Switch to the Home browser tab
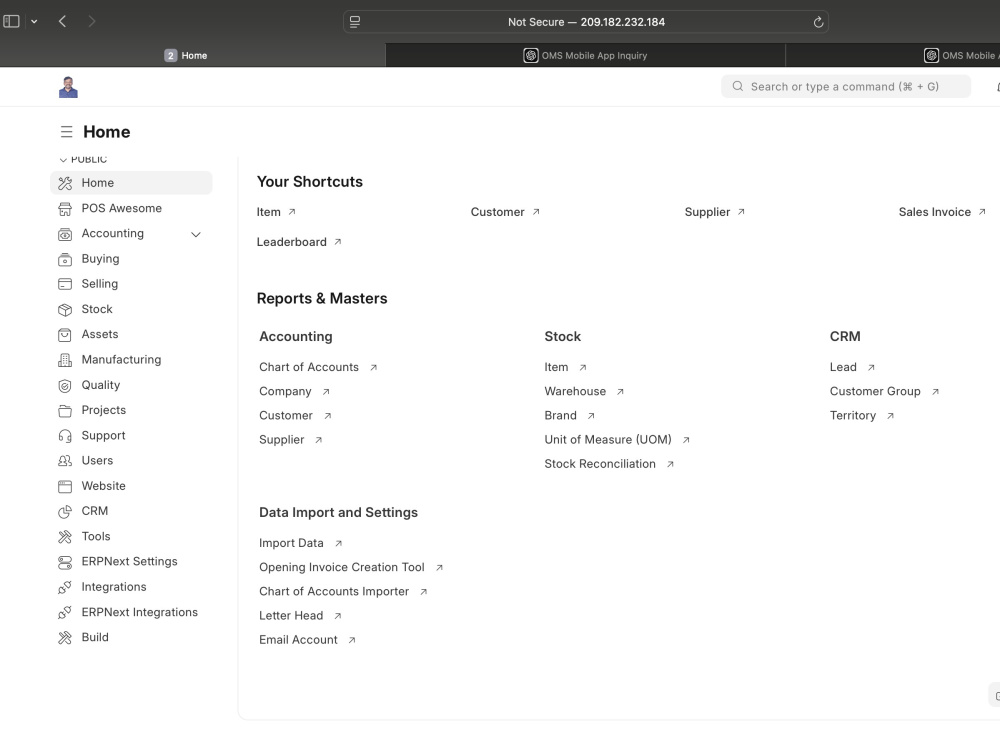This screenshot has width=1000, height=750. 193,55
